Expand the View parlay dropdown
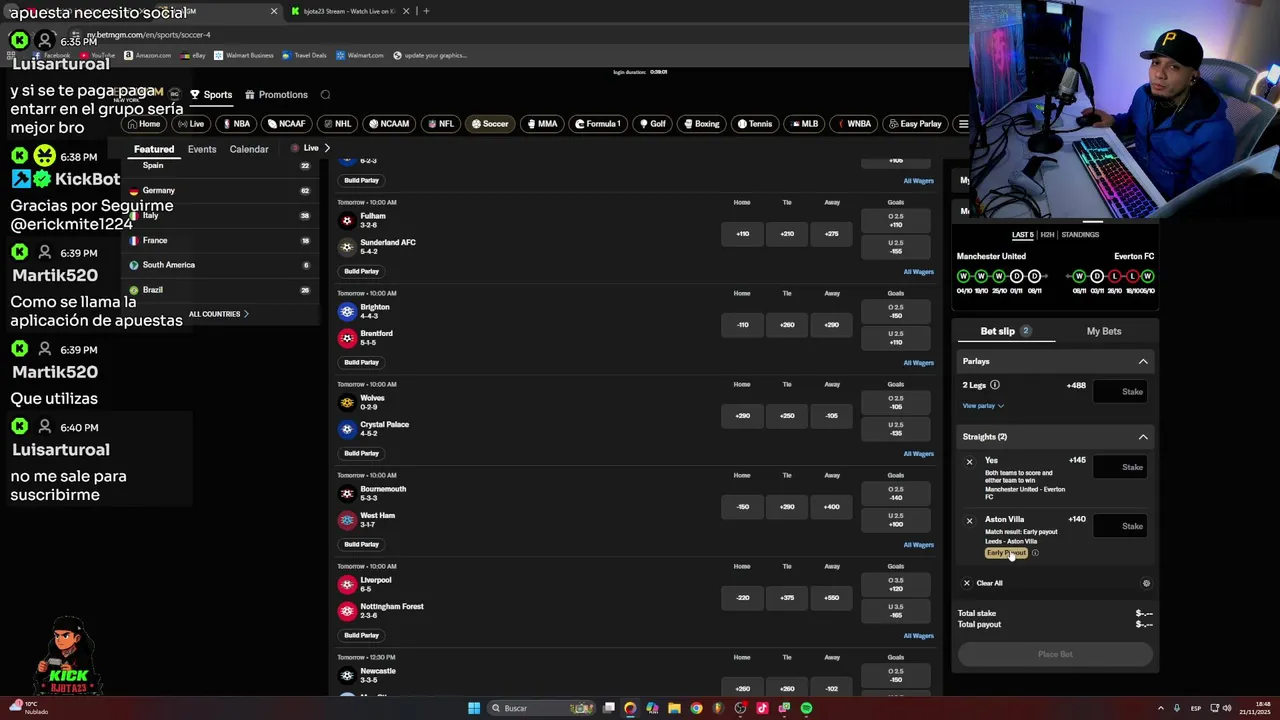Viewport: 1280px width, 720px height. pos(983,406)
